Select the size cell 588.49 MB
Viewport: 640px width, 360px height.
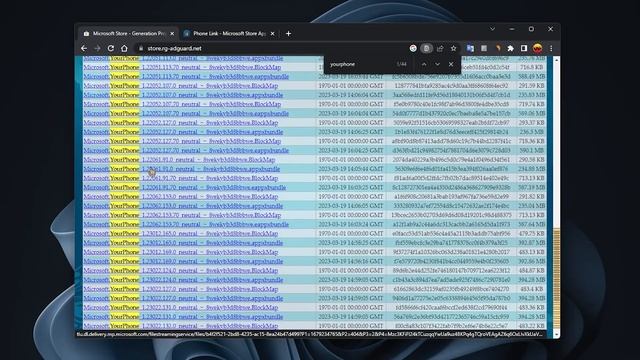[x=531, y=76]
